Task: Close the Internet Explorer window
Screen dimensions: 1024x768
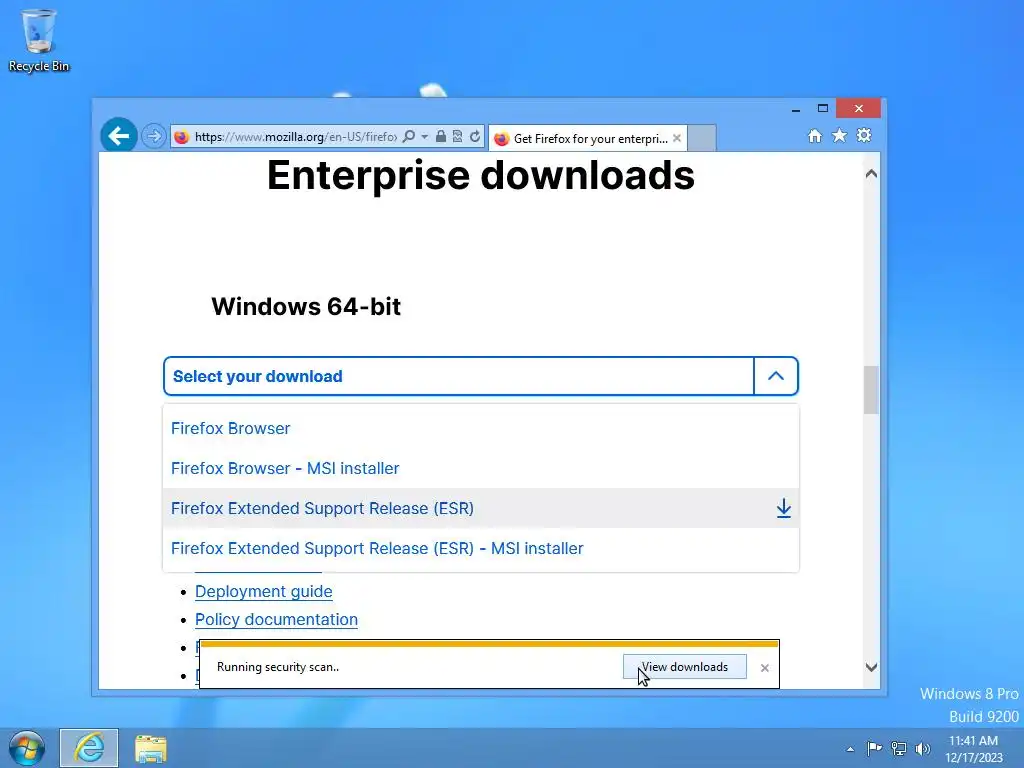Action: click(859, 108)
